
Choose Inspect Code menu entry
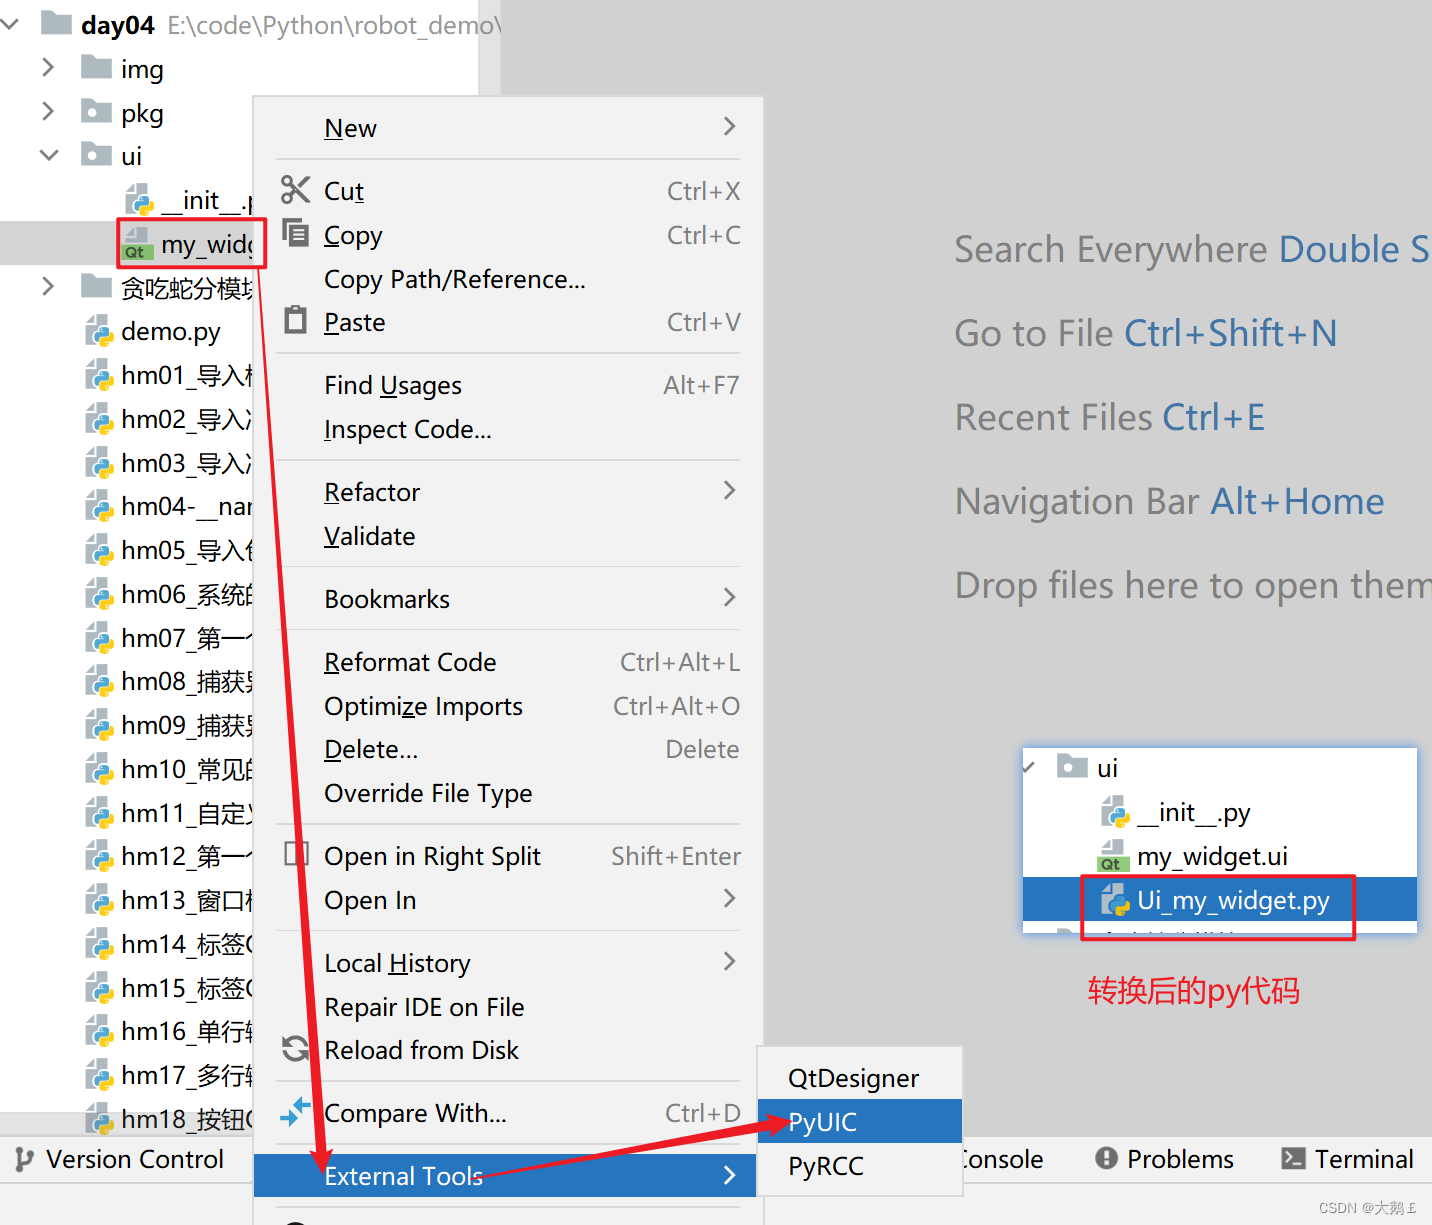pyautogui.click(x=508, y=429)
